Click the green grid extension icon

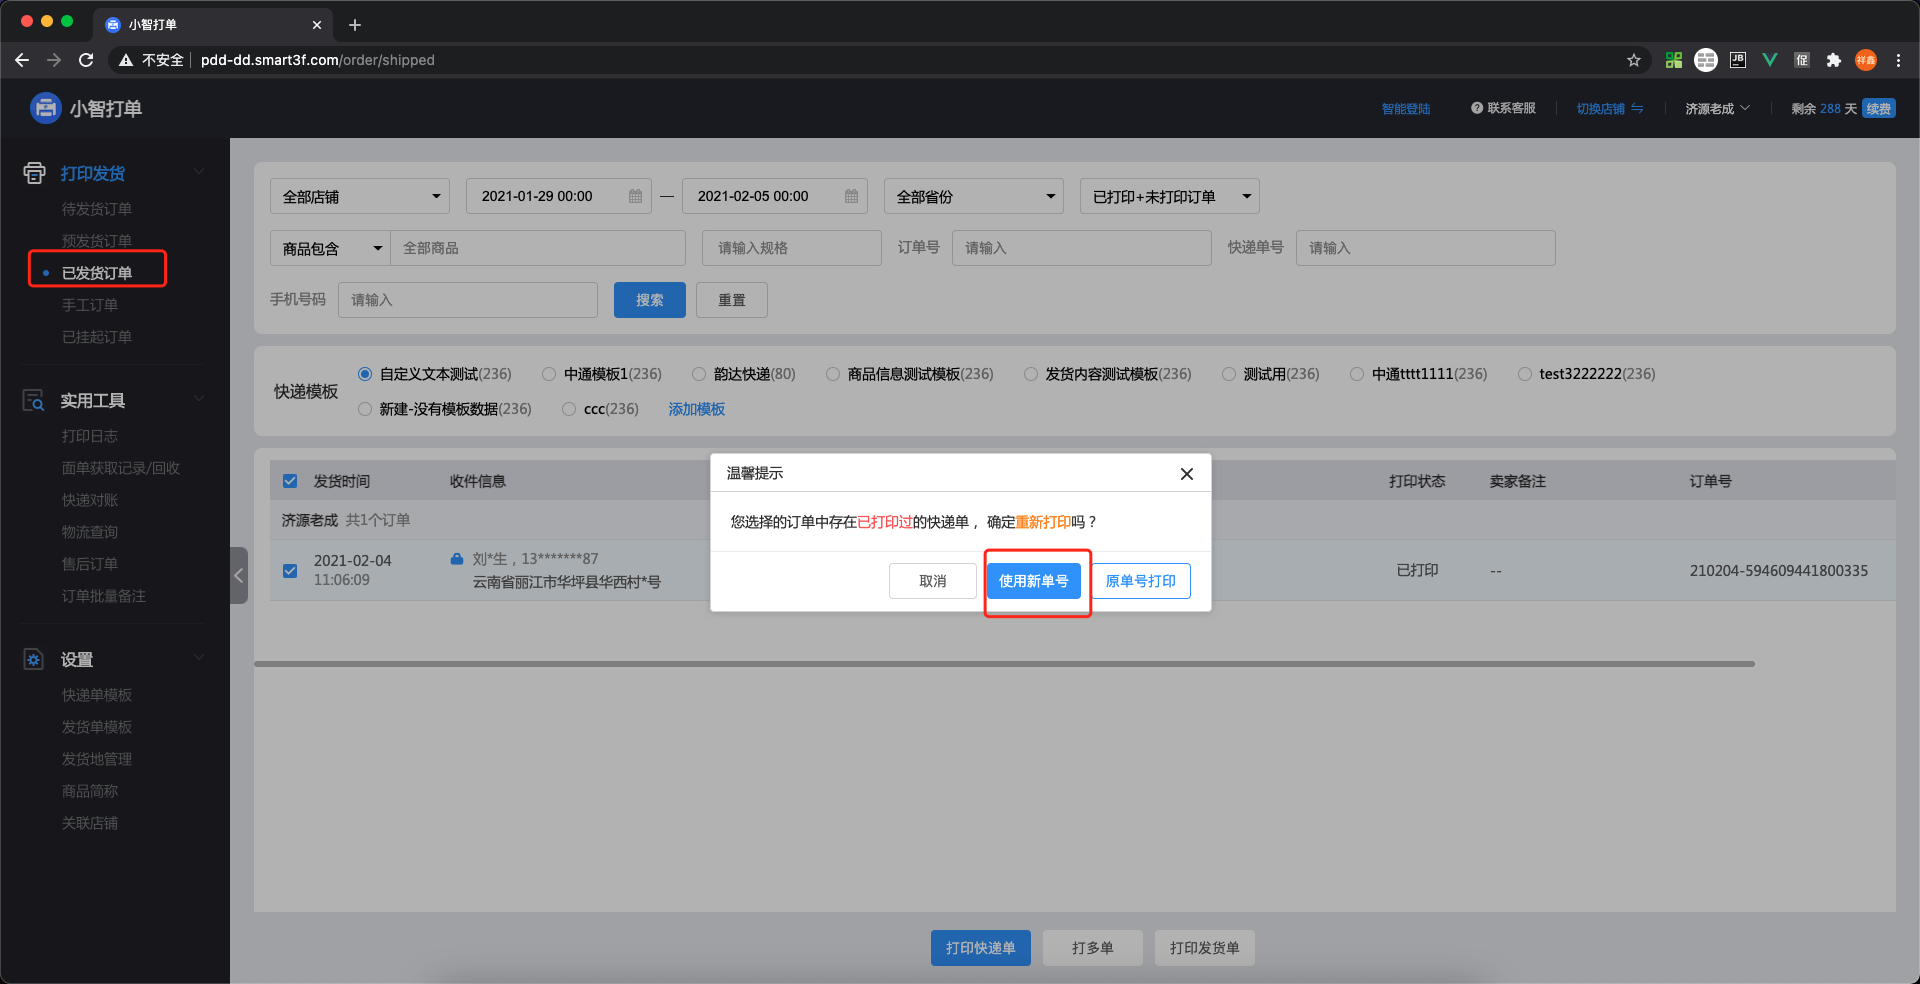1674,60
